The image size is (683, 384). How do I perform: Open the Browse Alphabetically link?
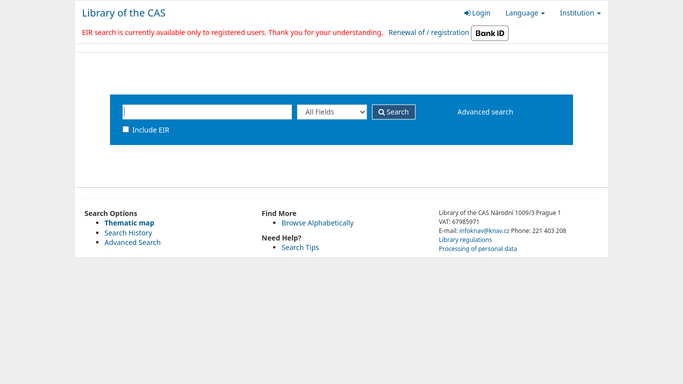coord(318,223)
